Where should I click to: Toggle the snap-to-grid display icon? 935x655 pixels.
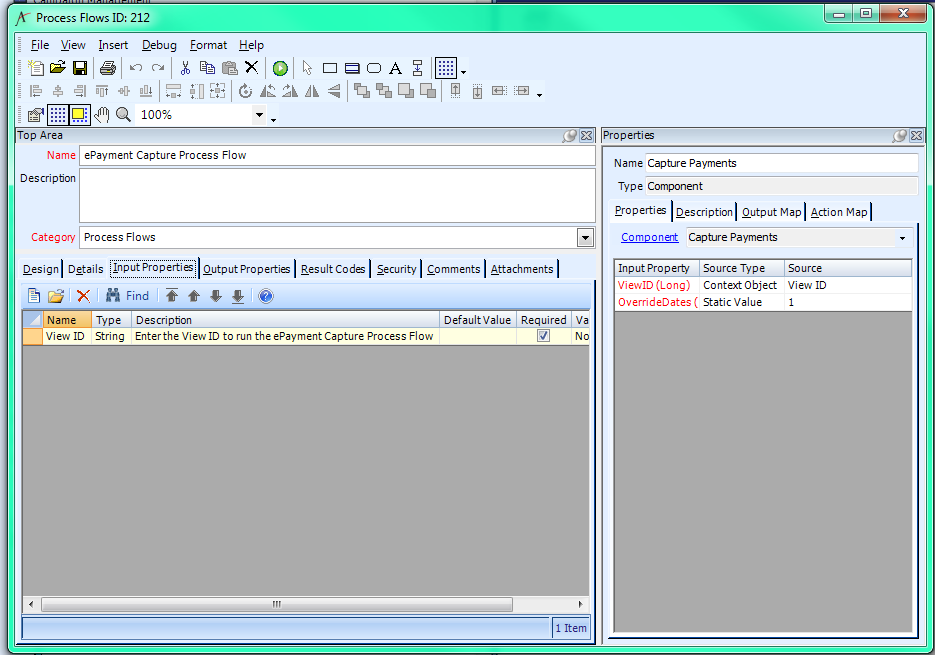[x=57, y=114]
